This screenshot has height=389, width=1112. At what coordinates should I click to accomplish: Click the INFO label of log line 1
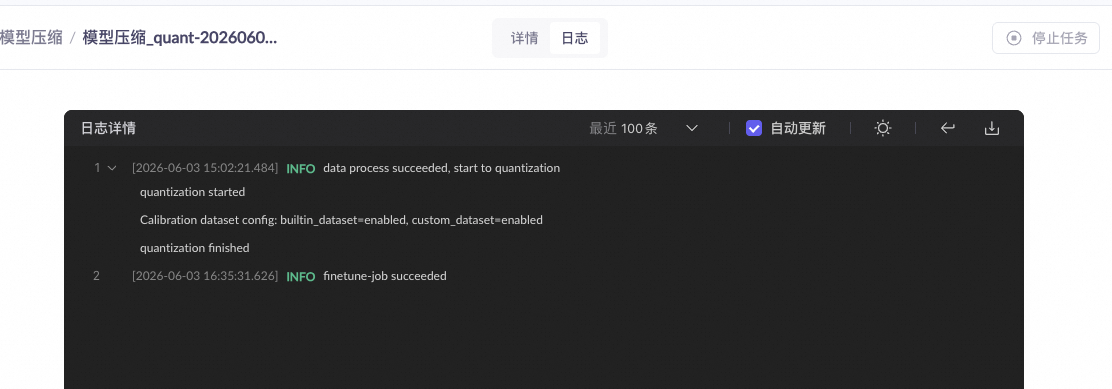(x=301, y=169)
